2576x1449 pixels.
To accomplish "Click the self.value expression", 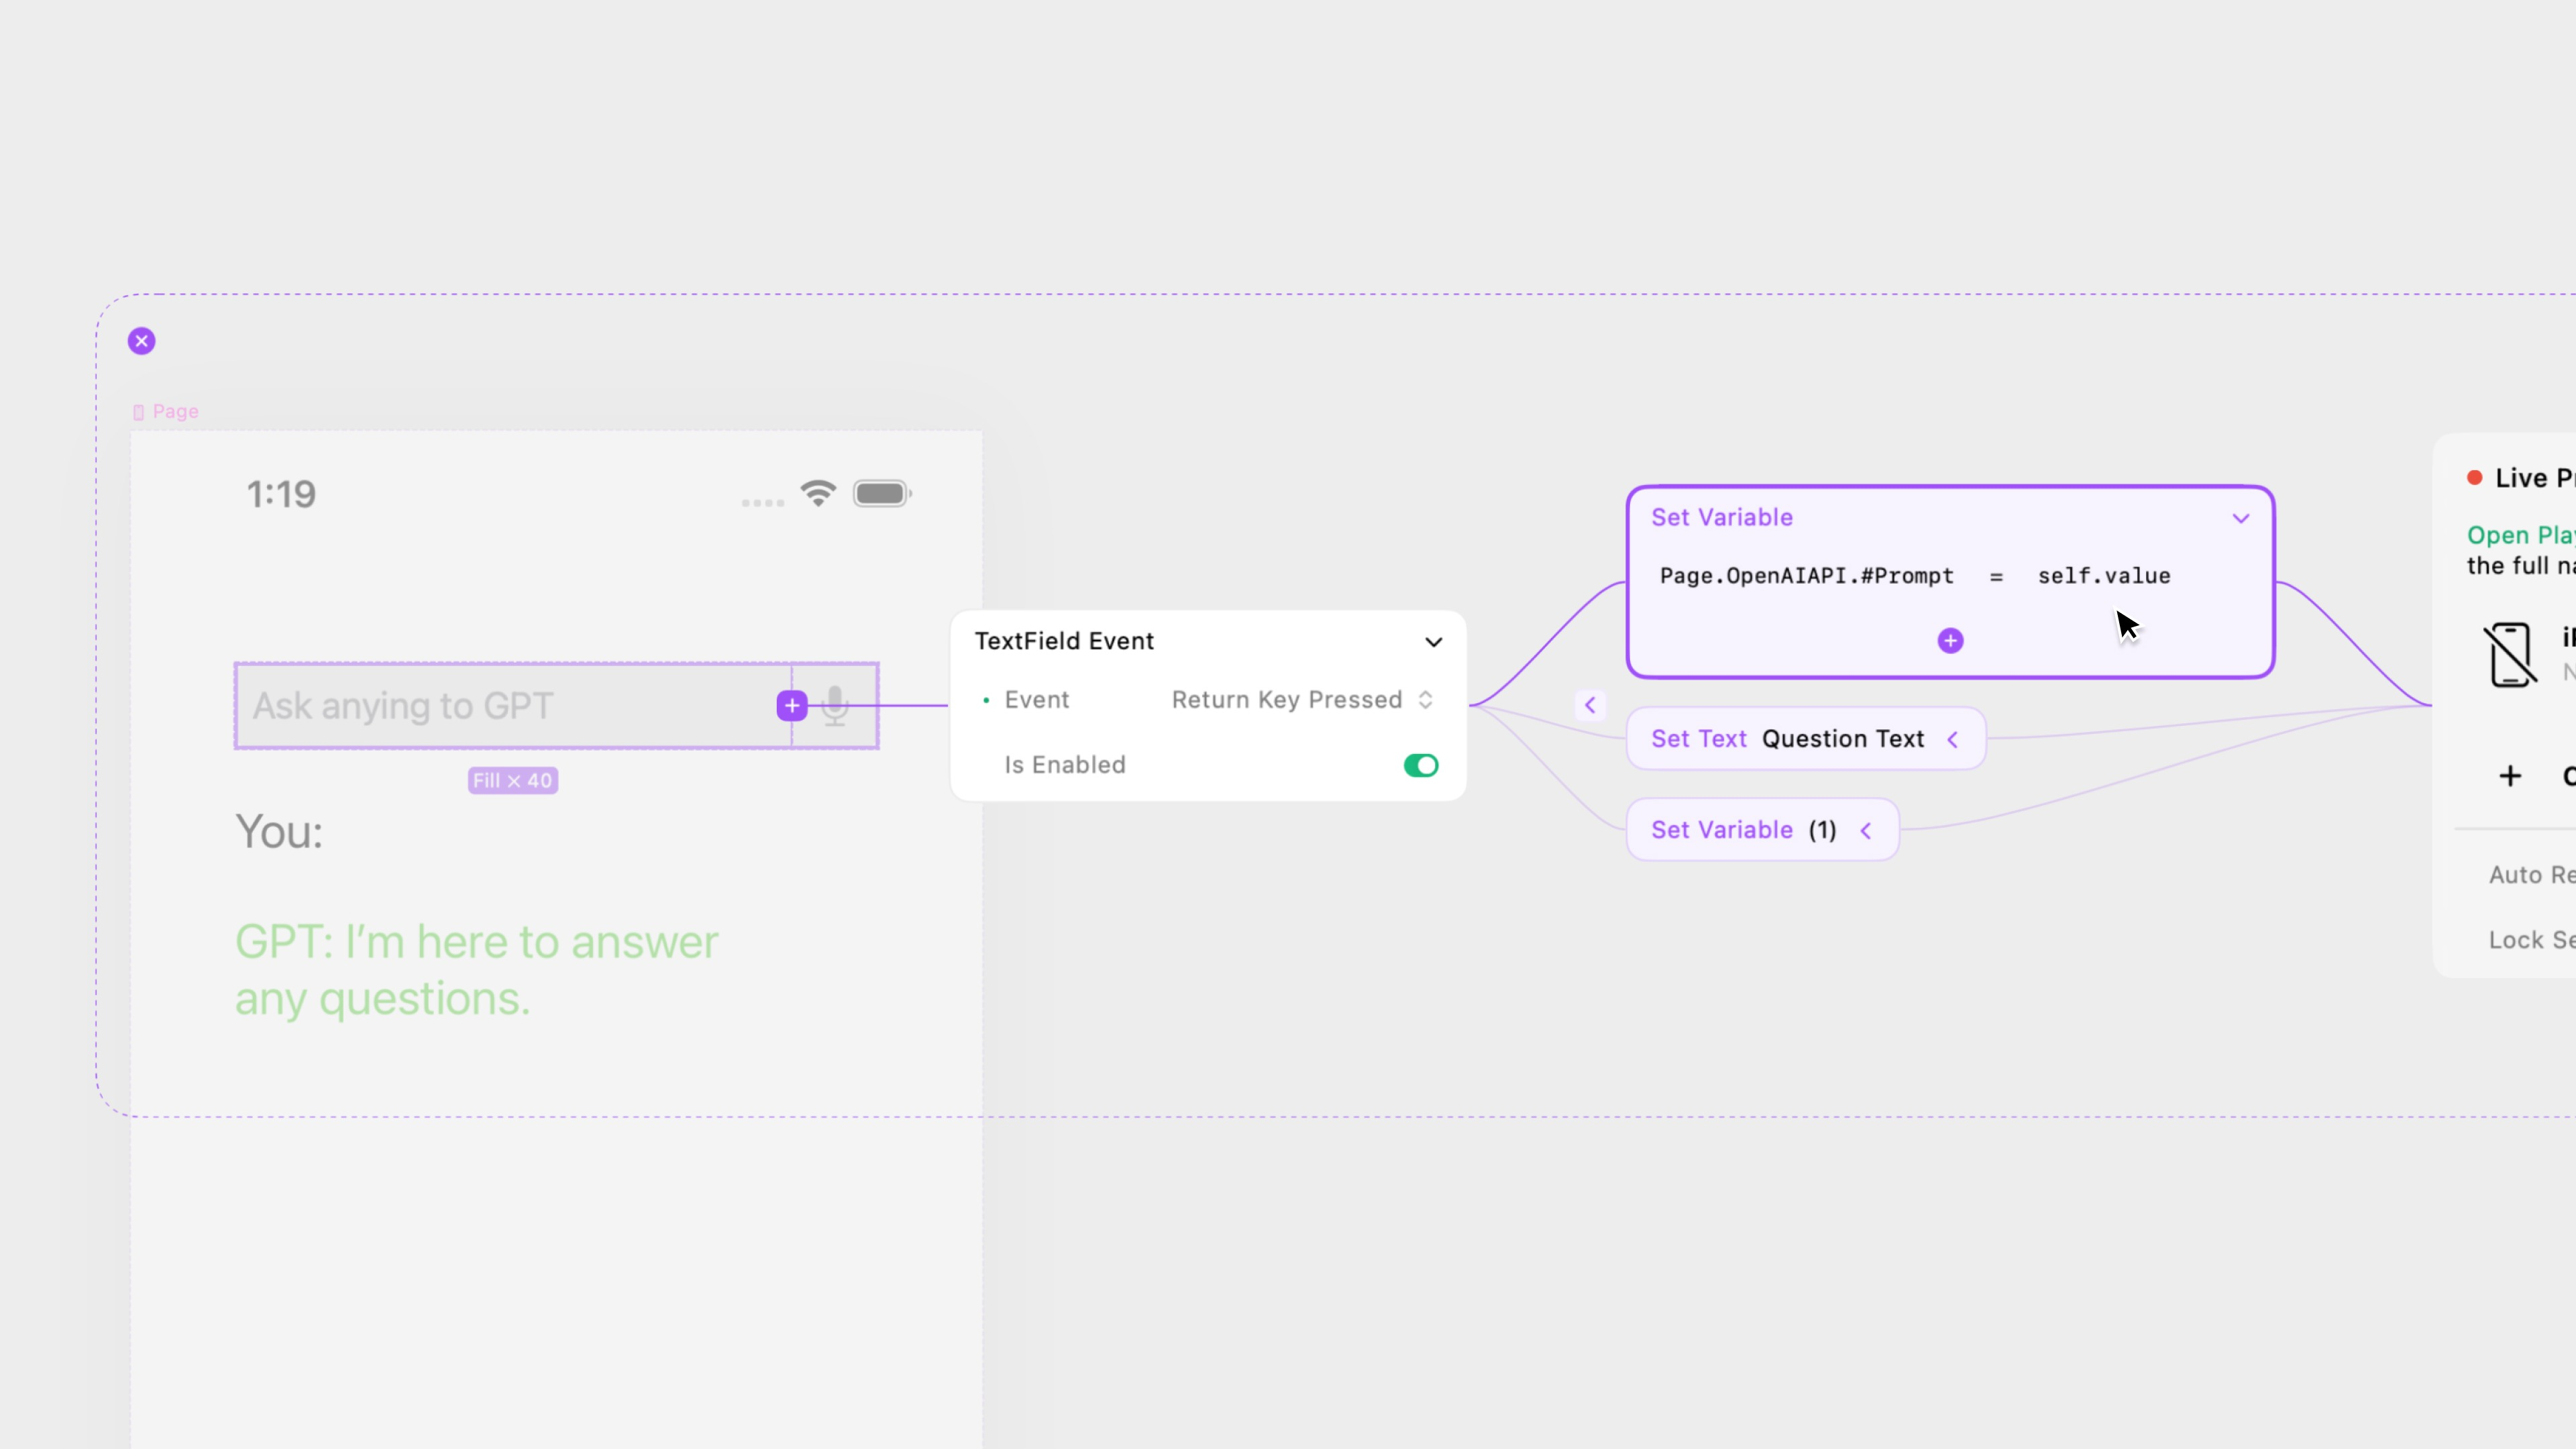I will pos(2103,576).
